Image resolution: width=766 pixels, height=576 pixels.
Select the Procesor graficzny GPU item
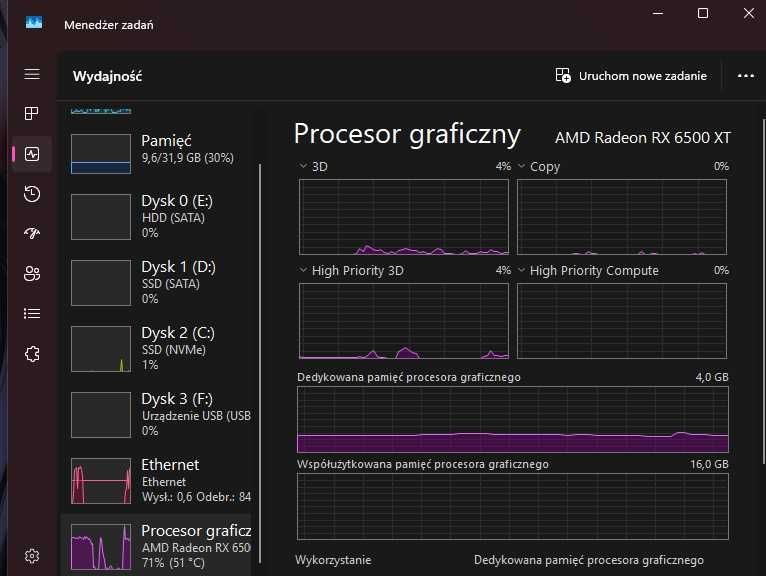156,545
